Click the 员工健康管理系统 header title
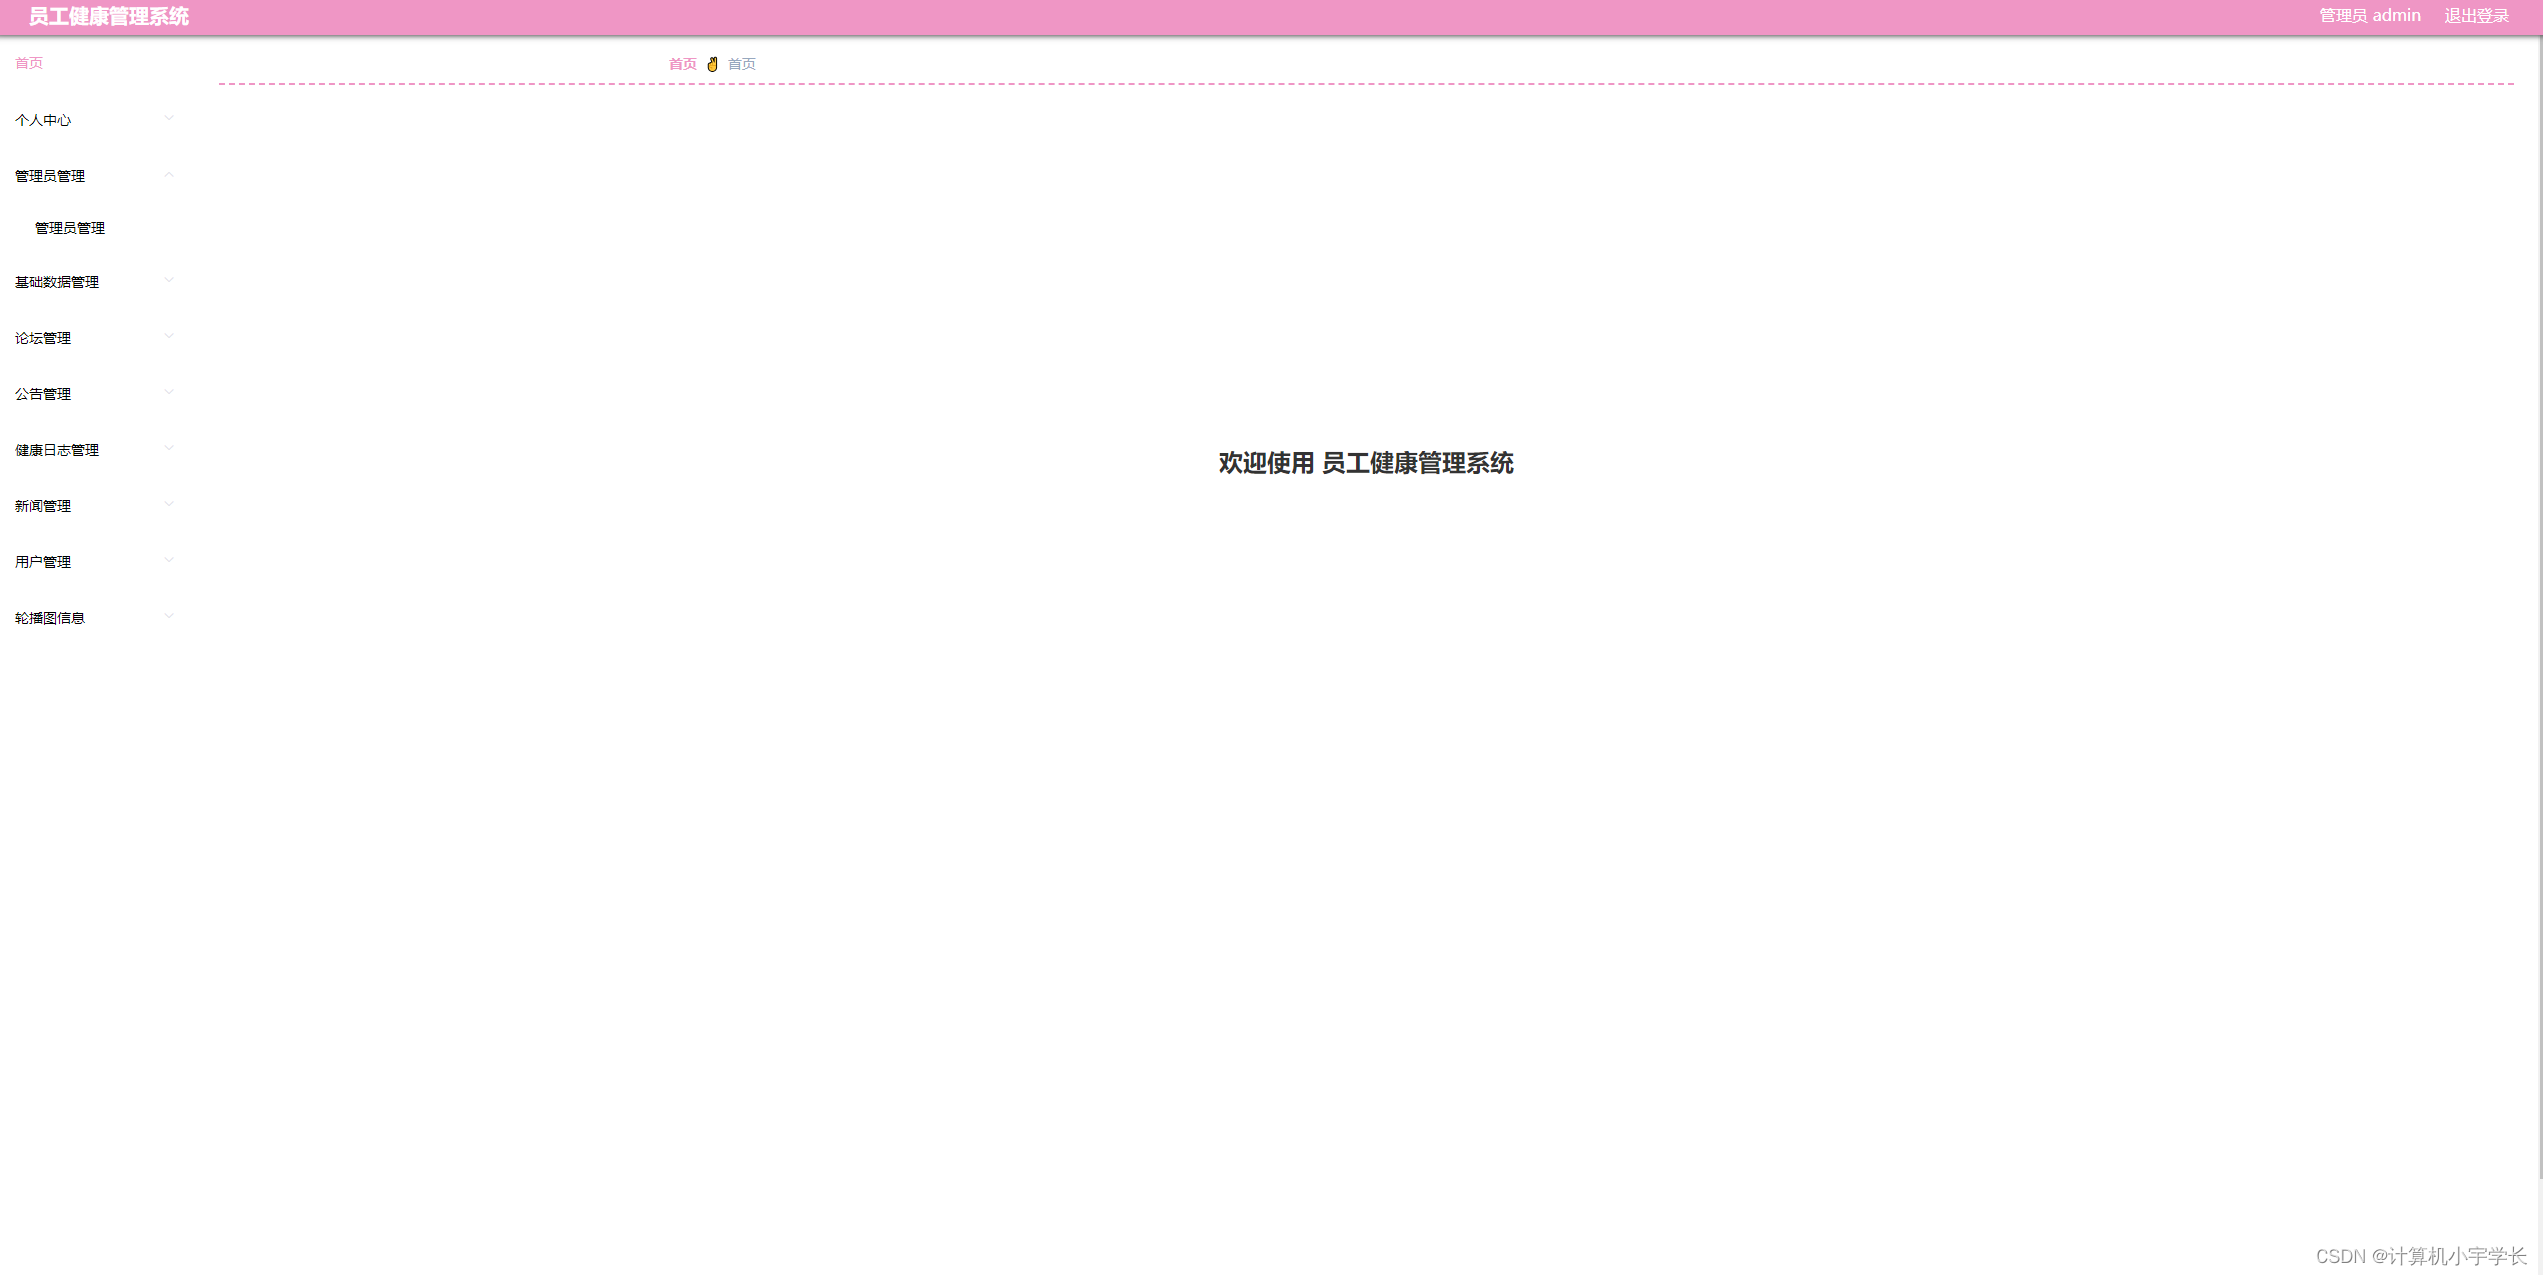Image resolution: width=2543 pixels, height=1275 pixels. 109,17
